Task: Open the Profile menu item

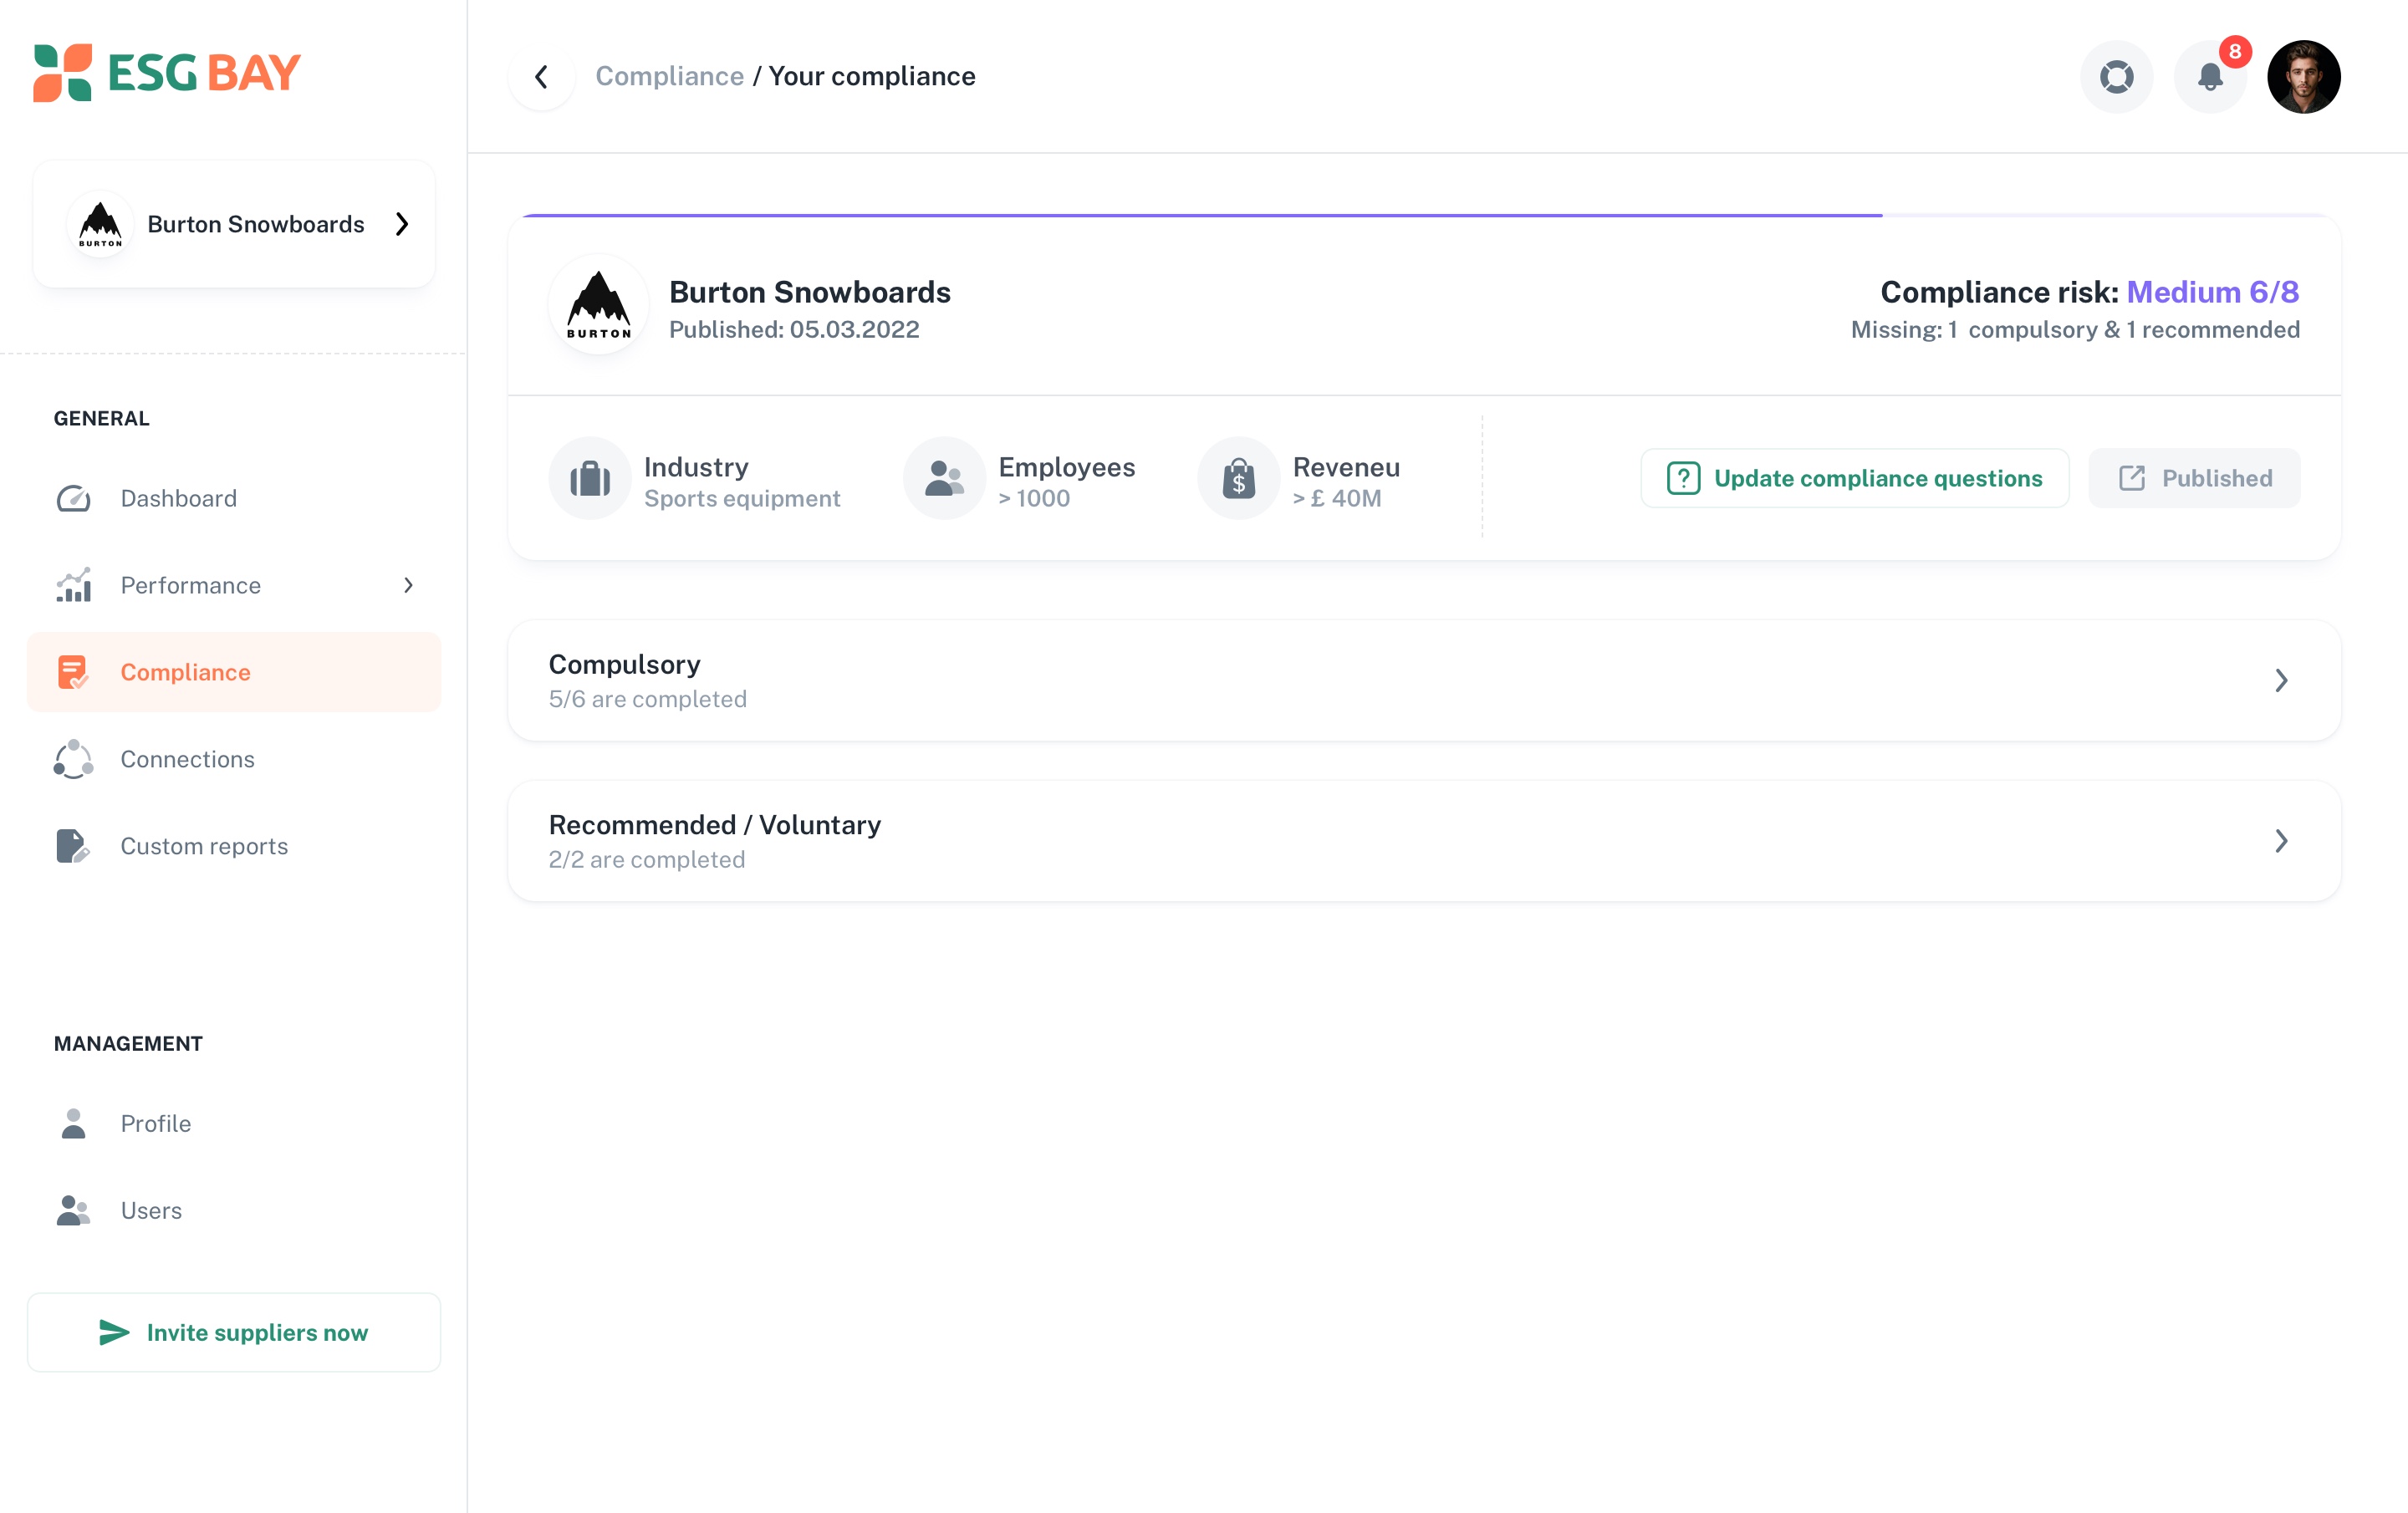Action: 234,1123
